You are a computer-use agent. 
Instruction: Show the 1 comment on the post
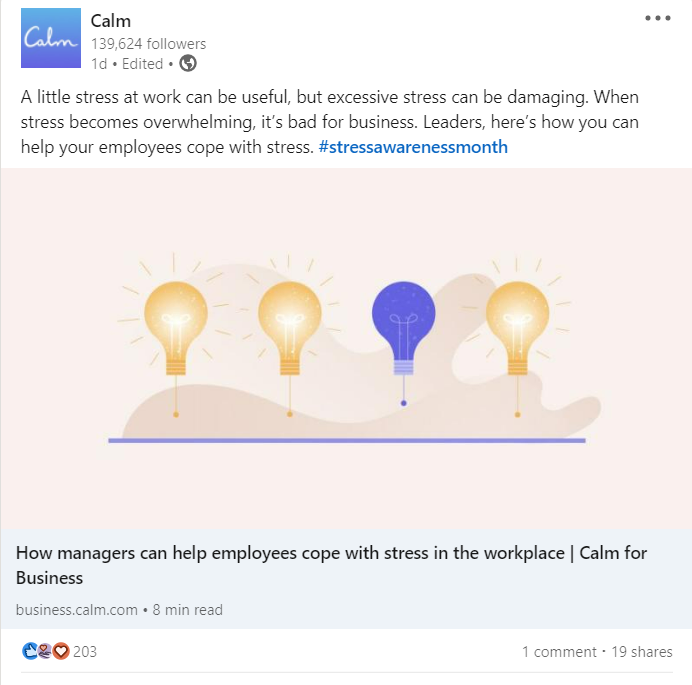coord(559,652)
